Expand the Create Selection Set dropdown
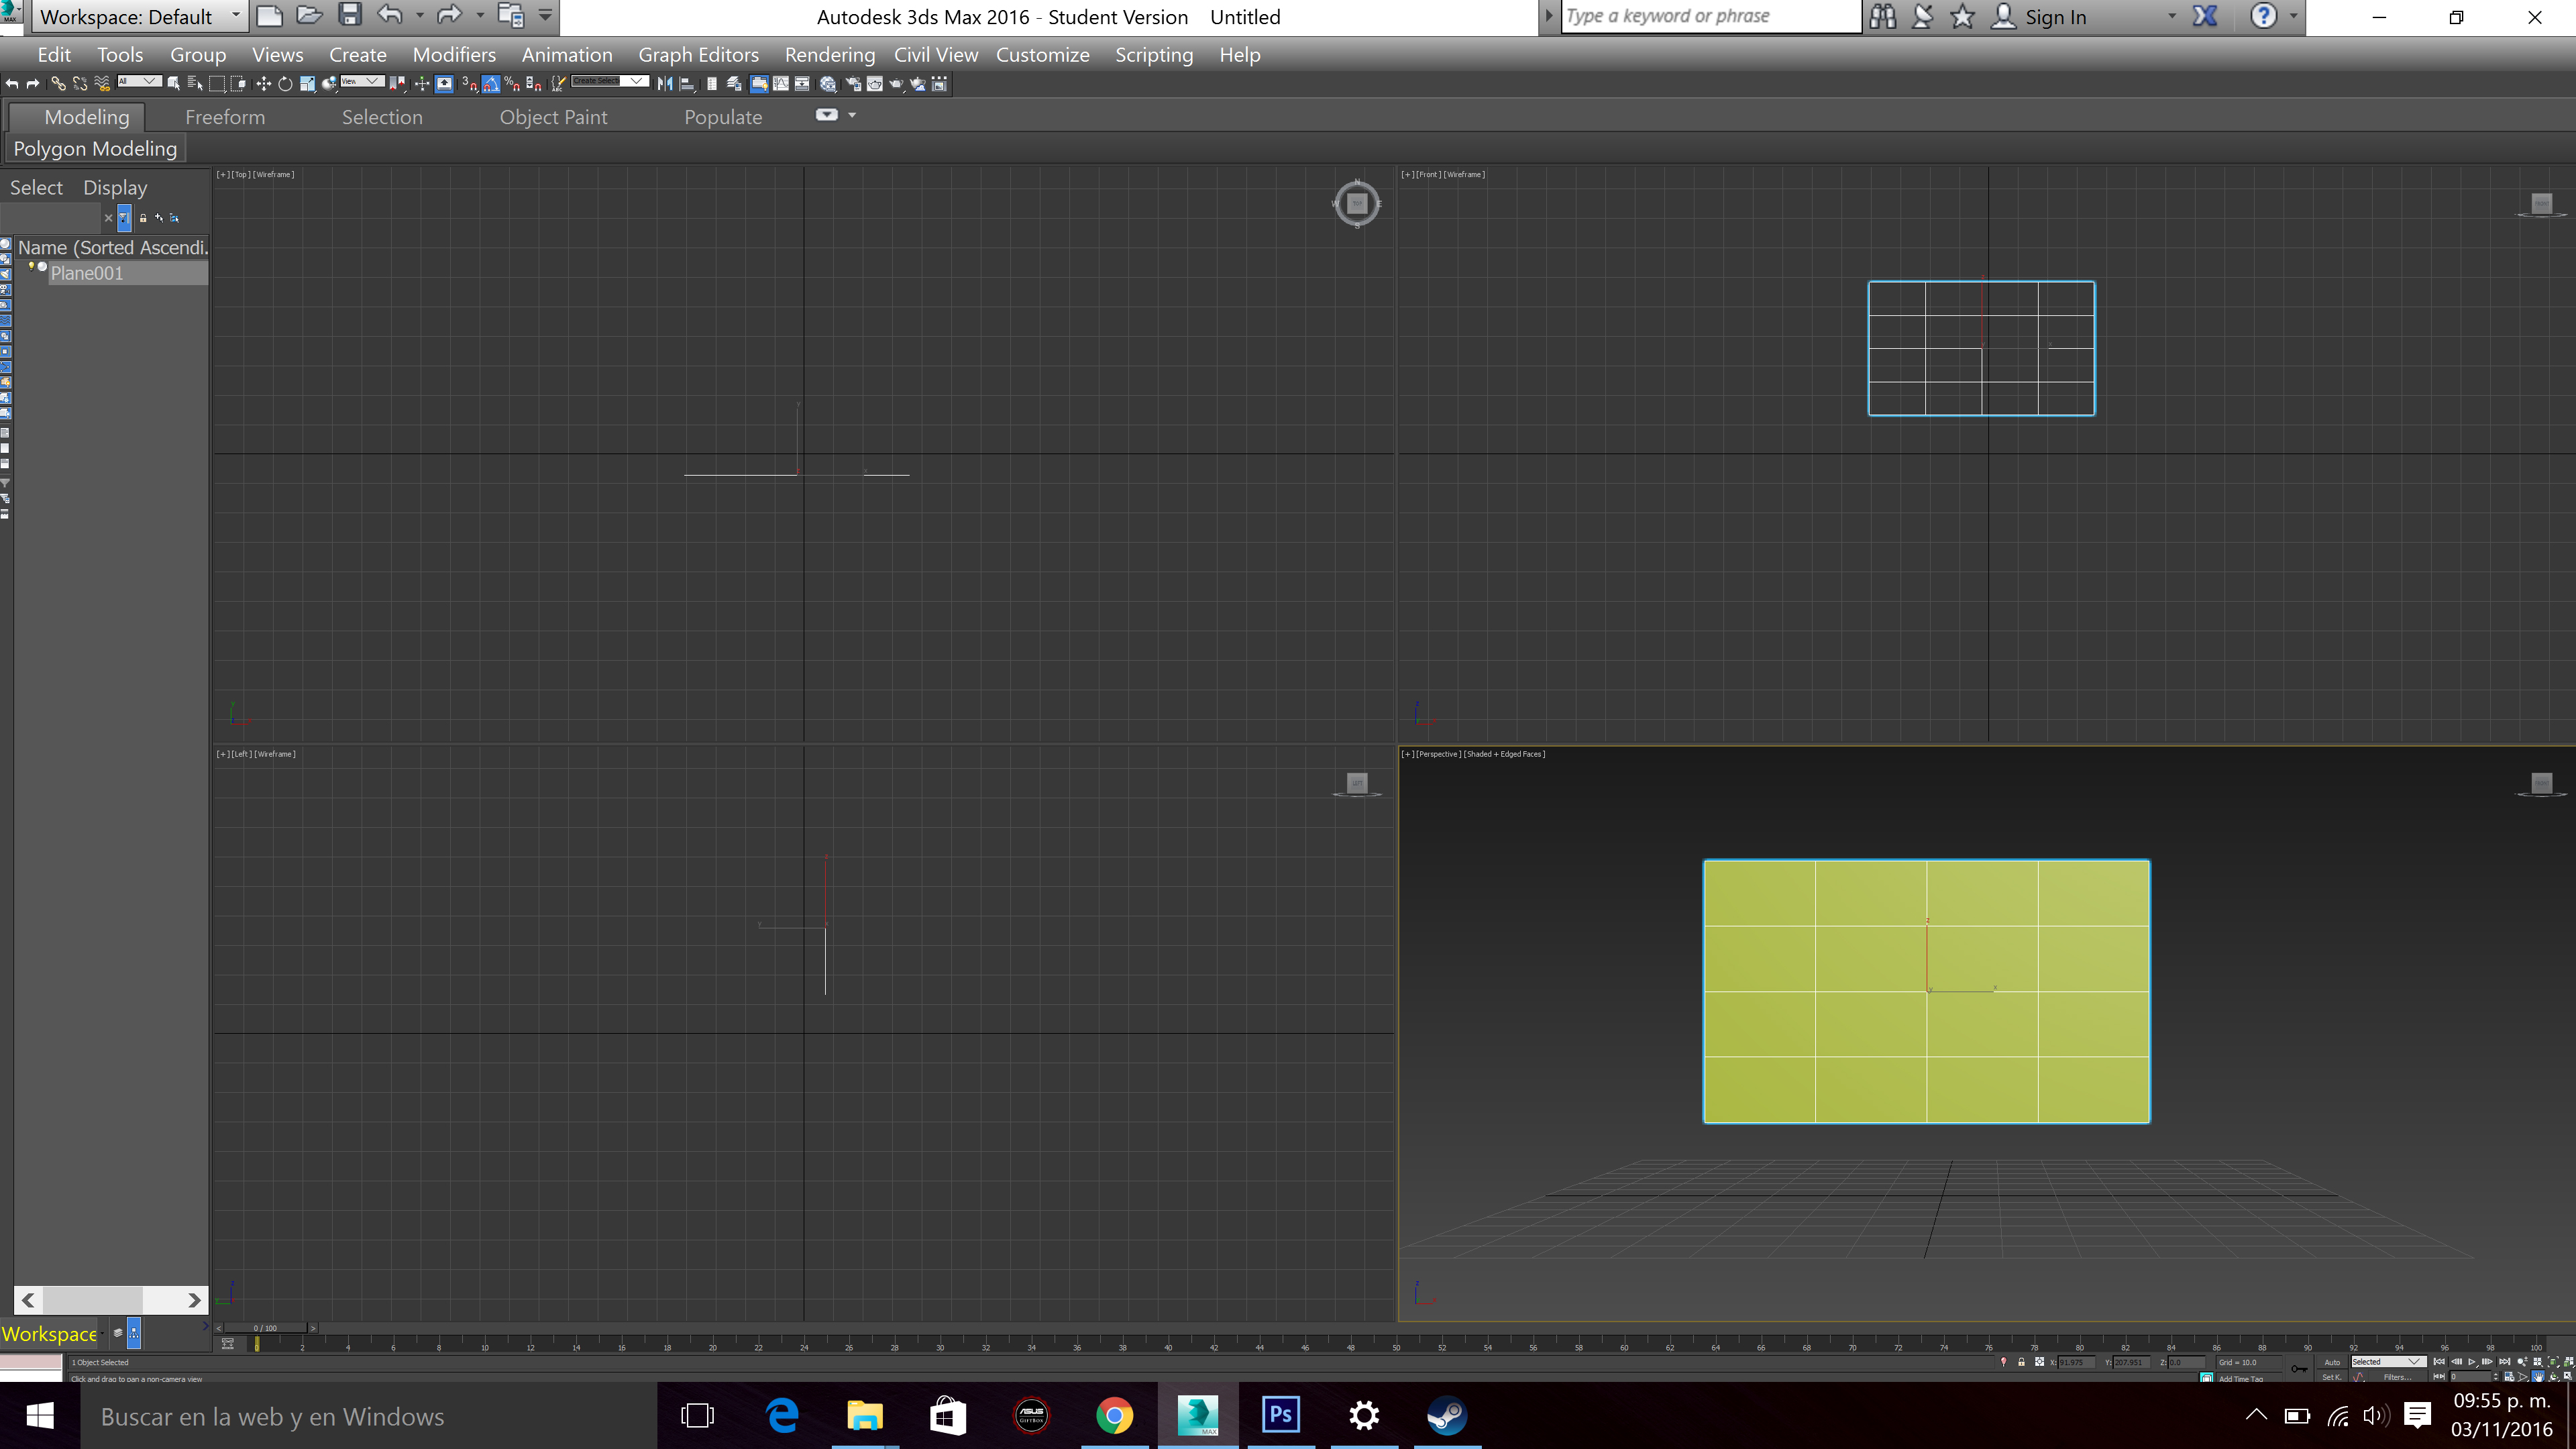2576x1449 pixels. click(x=636, y=81)
